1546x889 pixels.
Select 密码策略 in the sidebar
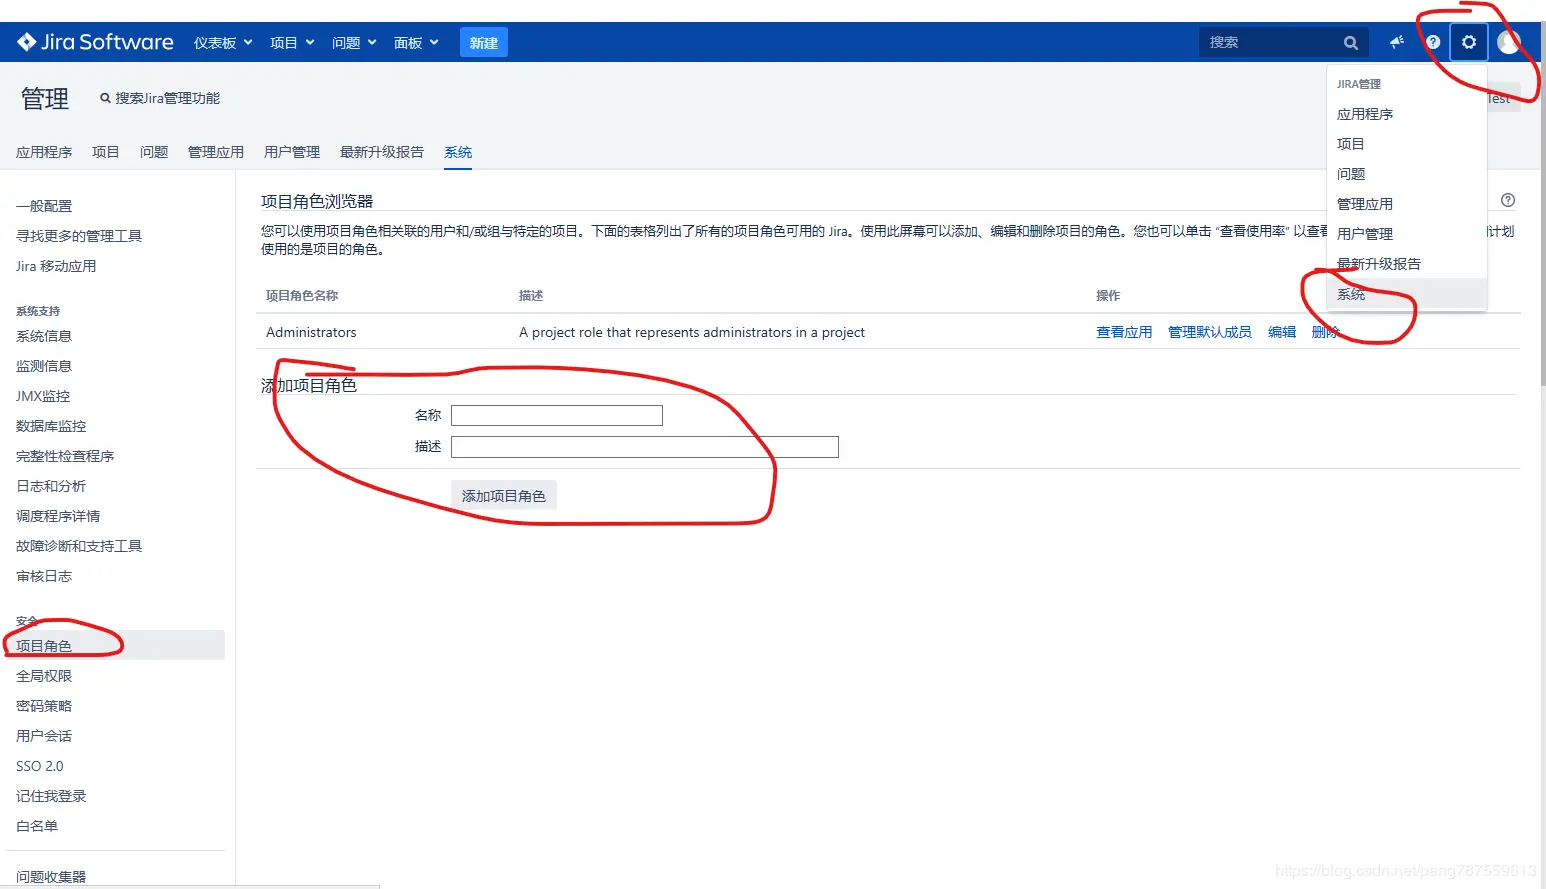[43, 705]
